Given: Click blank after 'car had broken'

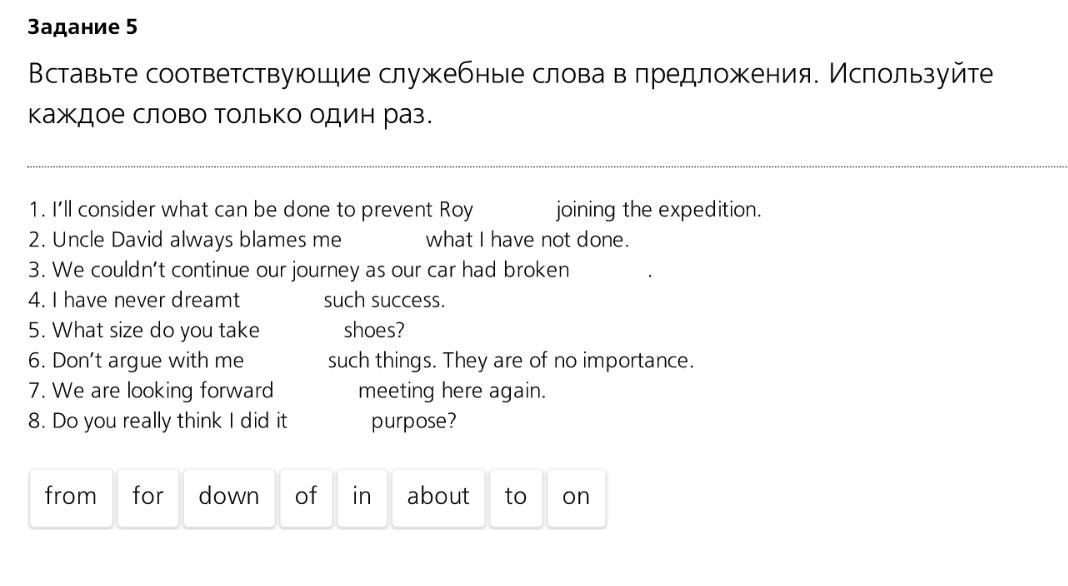Looking at the screenshot, I should [608, 270].
